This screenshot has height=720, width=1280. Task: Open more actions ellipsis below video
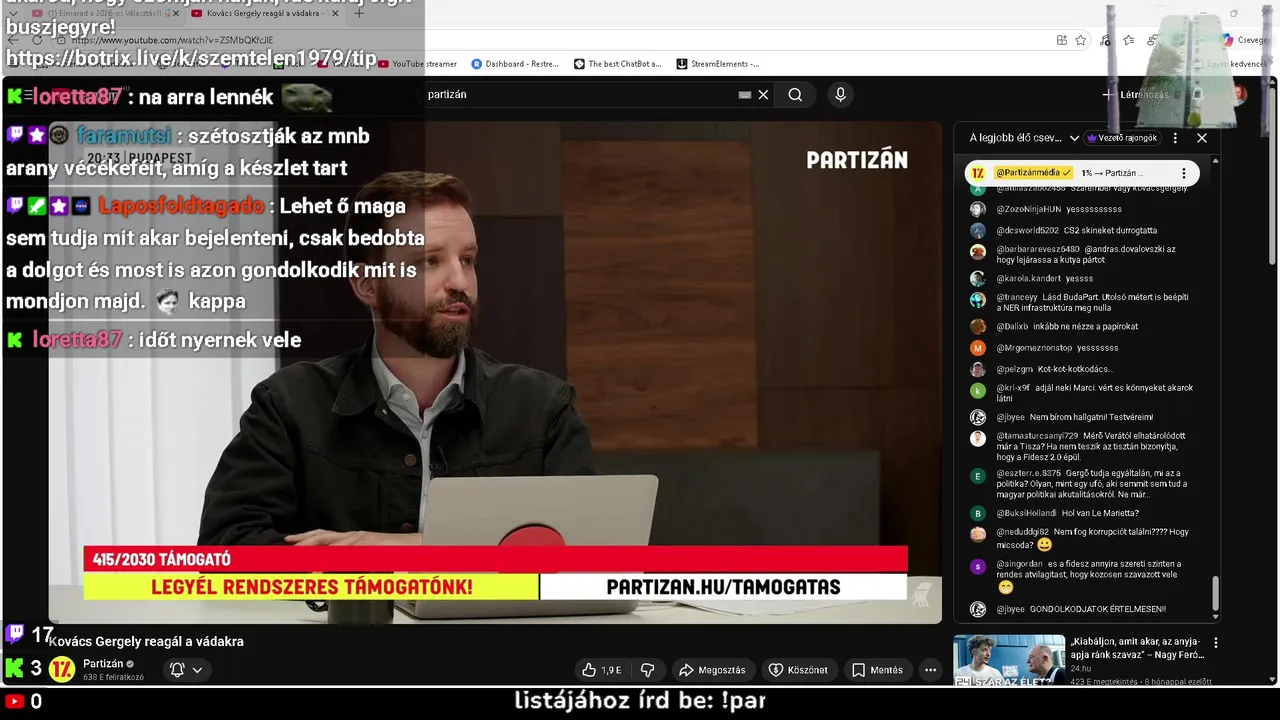[x=930, y=670]
